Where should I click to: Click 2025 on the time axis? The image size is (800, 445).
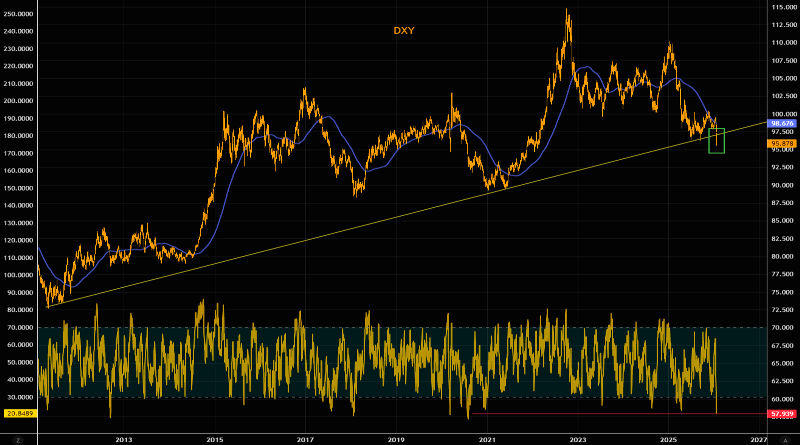(669, 438)
